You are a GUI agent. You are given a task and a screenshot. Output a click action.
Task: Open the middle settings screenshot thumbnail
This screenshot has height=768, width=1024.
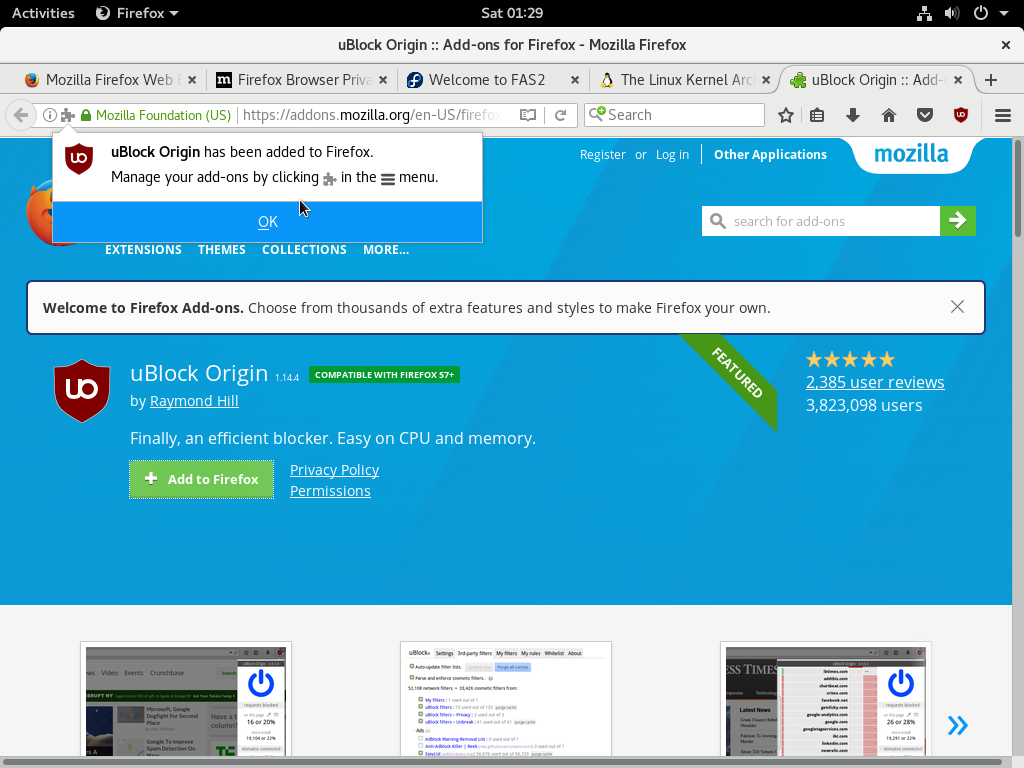(x=506, y=700)
